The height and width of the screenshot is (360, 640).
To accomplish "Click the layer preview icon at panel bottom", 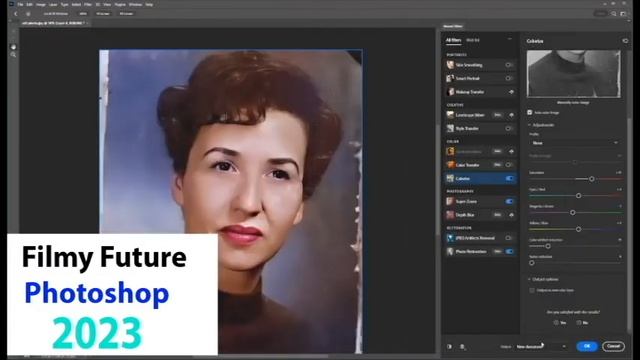I will (462, 347).
